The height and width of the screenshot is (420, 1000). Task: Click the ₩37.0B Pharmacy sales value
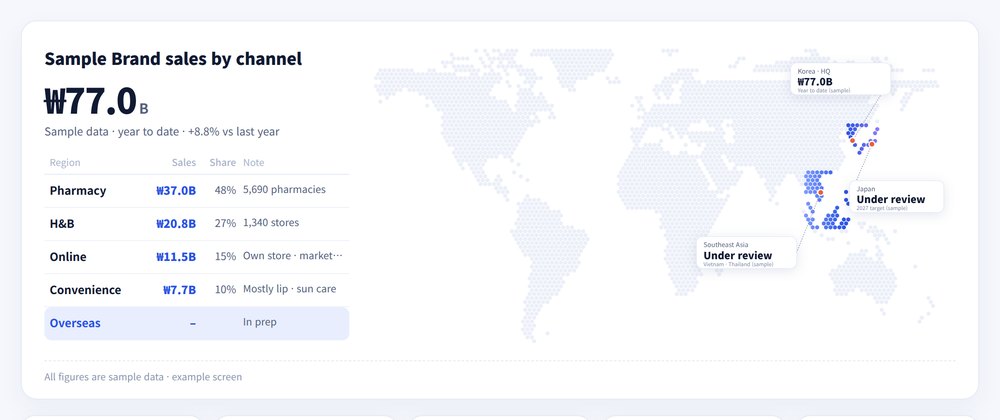[x=176, y=190]
